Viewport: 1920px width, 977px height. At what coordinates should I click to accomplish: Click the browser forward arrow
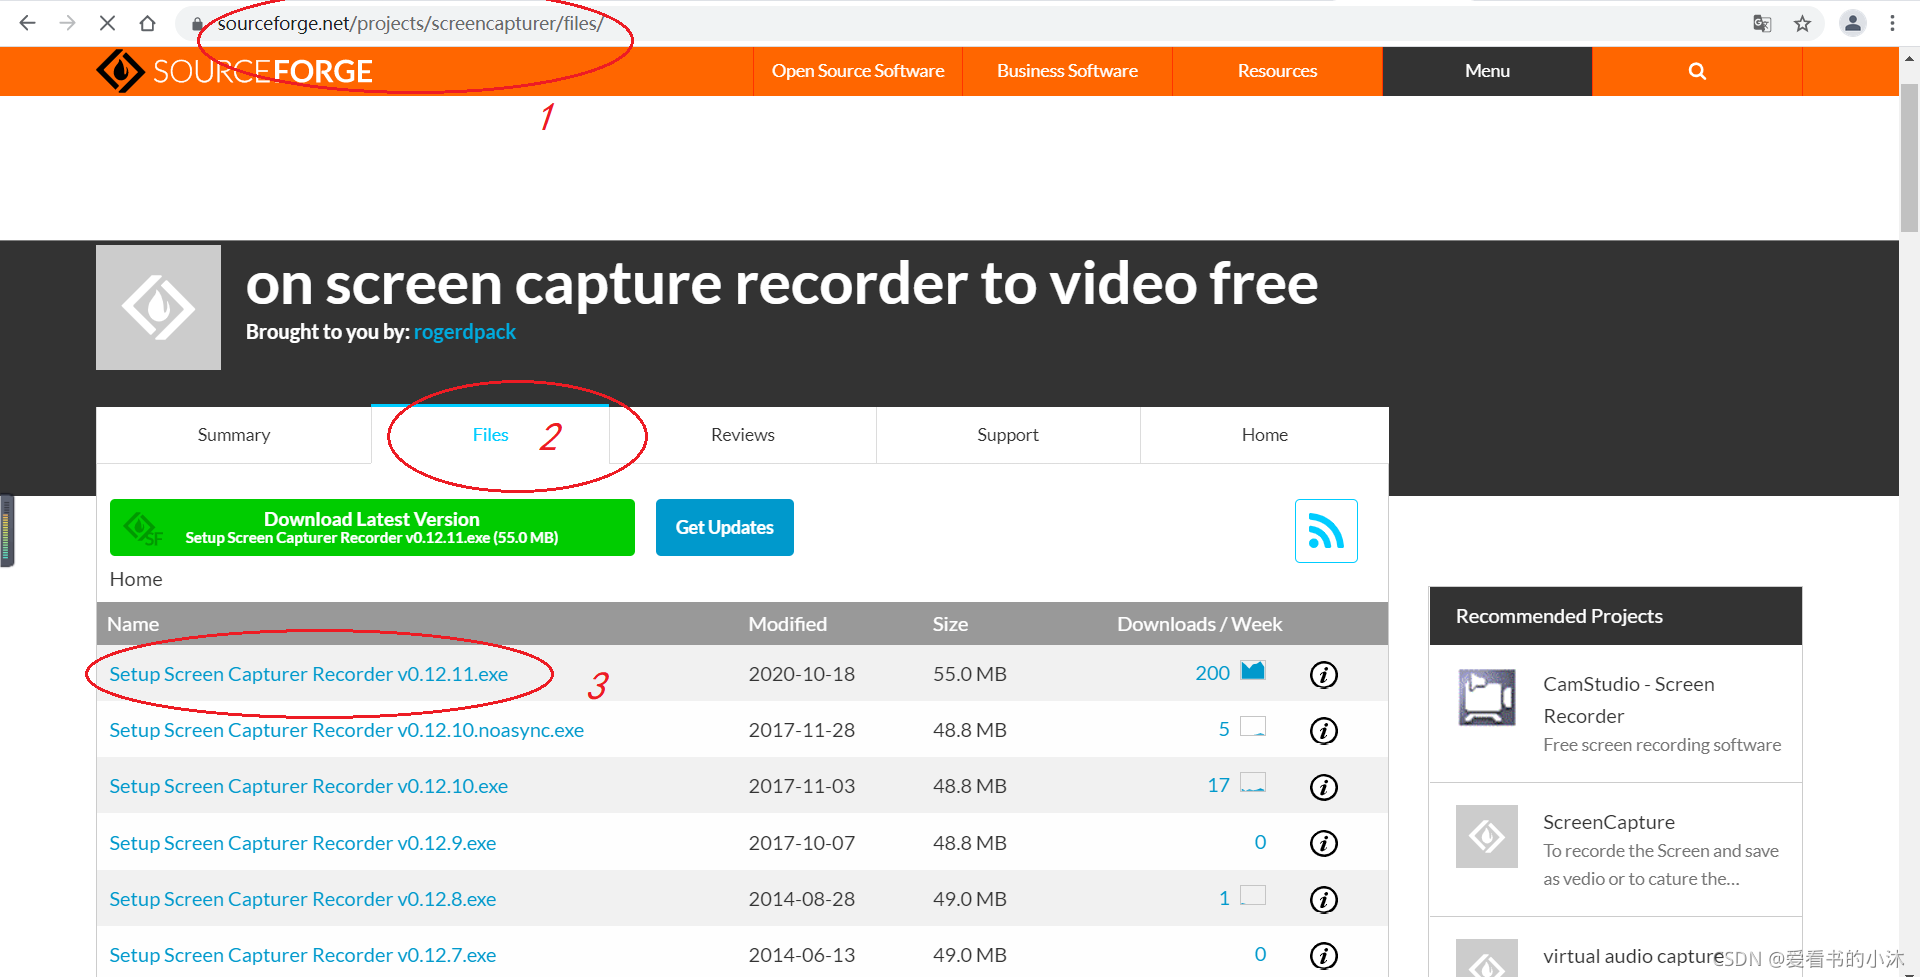[67, 23]
